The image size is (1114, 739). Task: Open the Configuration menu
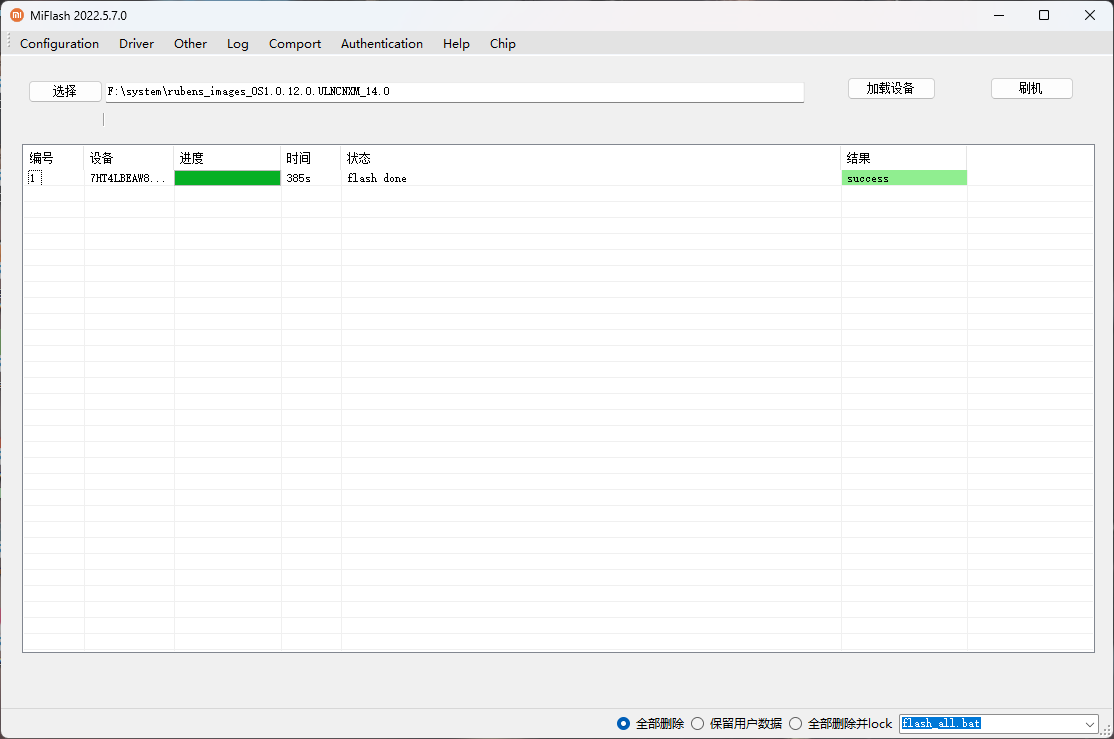[60, 43]
